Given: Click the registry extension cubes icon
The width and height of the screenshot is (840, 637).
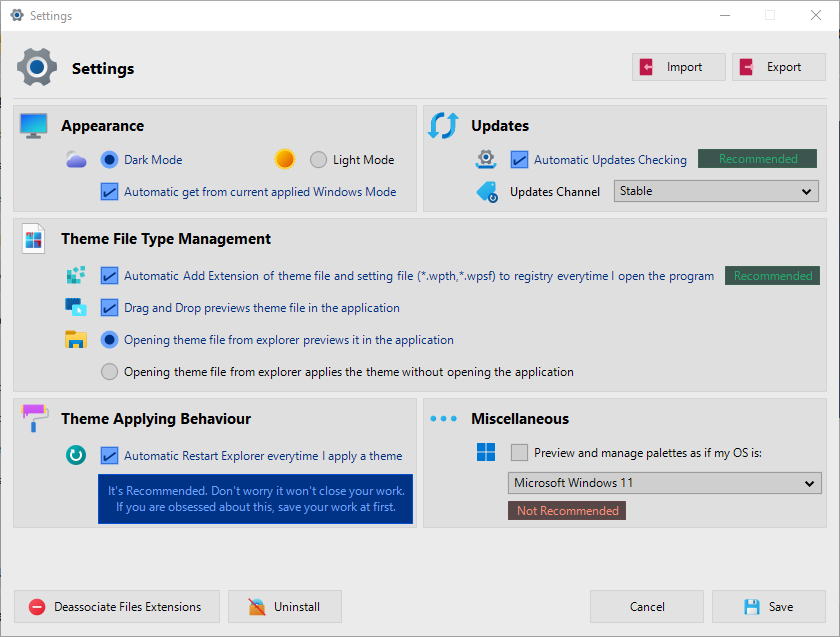Looking at the screenshot, I should (76, 275).
